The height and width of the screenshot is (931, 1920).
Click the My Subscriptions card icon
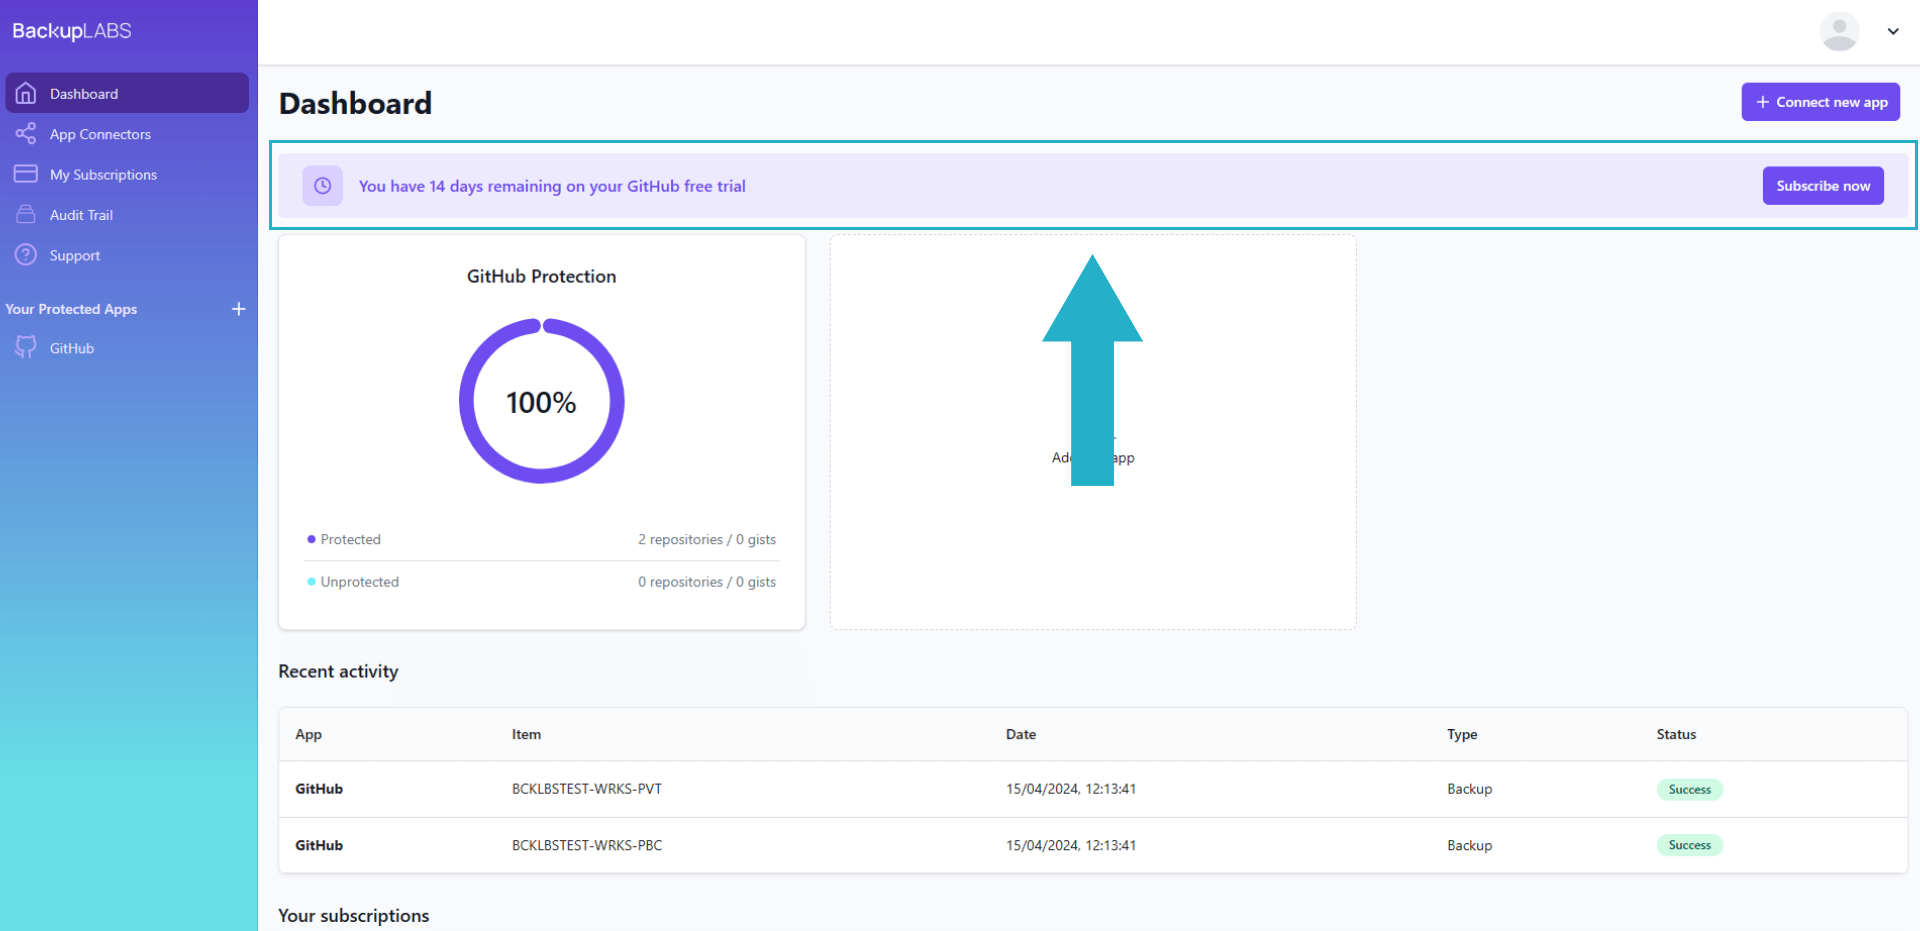point(26,174)
